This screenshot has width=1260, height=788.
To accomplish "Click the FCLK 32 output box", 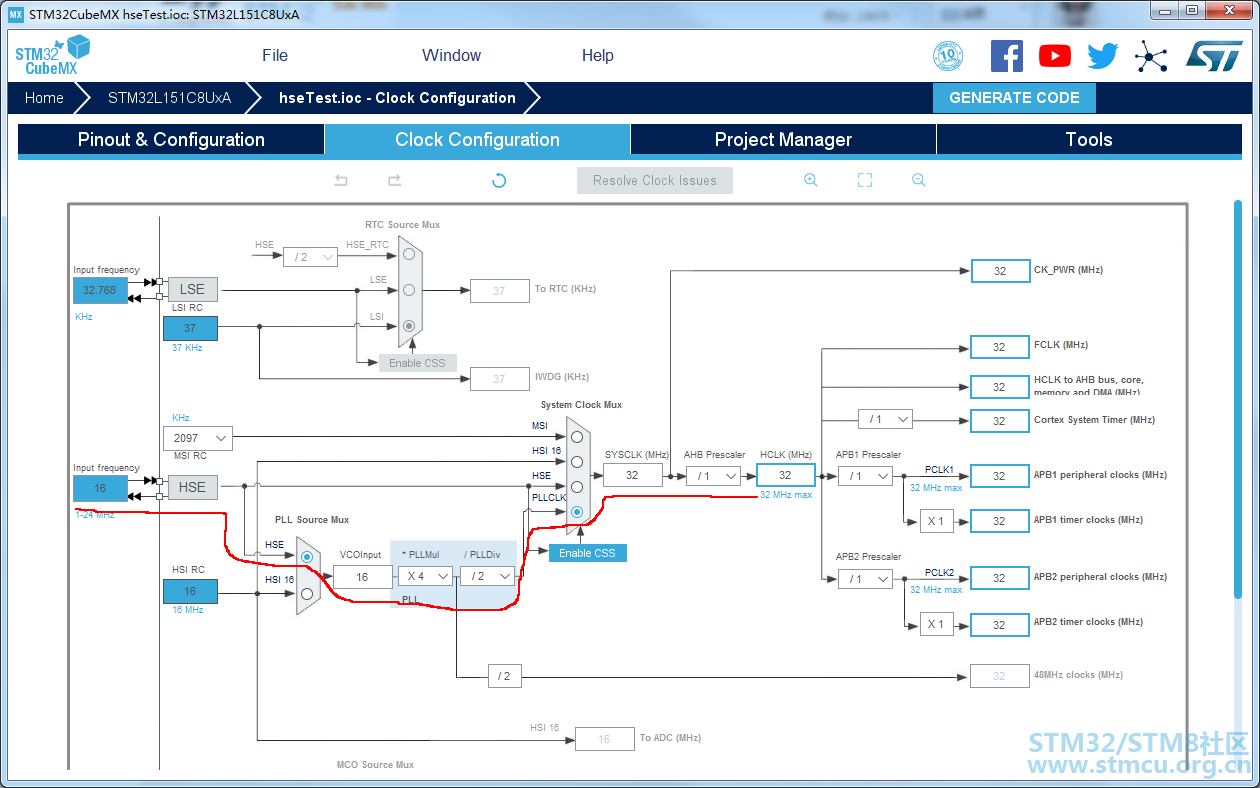I will point(999,347).
